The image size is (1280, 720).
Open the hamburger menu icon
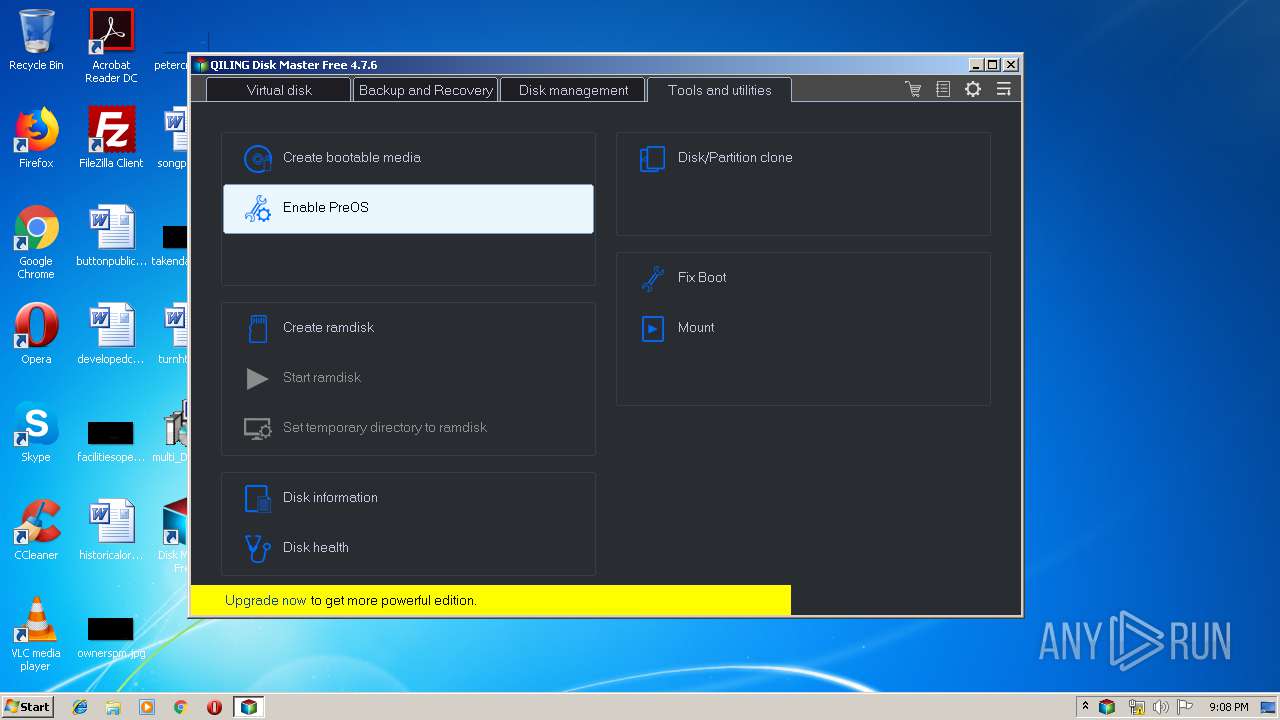click(1003, 89)
